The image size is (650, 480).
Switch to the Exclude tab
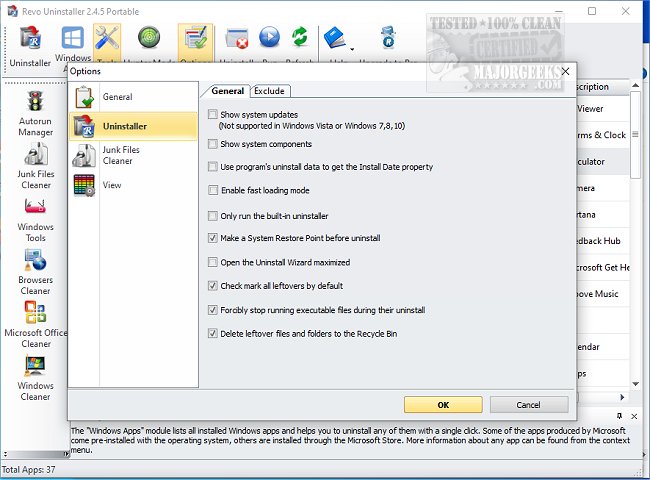[x=269, y=91]
